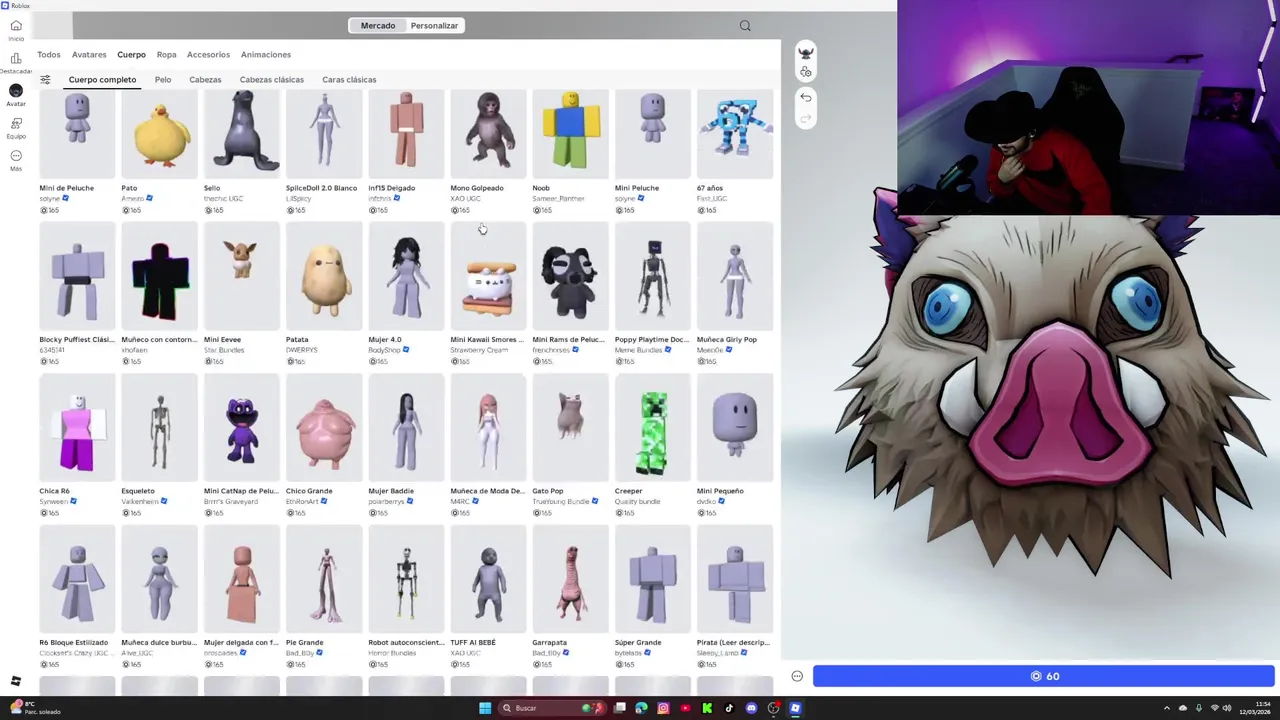Open Kick app from the taskbar

click(x=707, y=708)
